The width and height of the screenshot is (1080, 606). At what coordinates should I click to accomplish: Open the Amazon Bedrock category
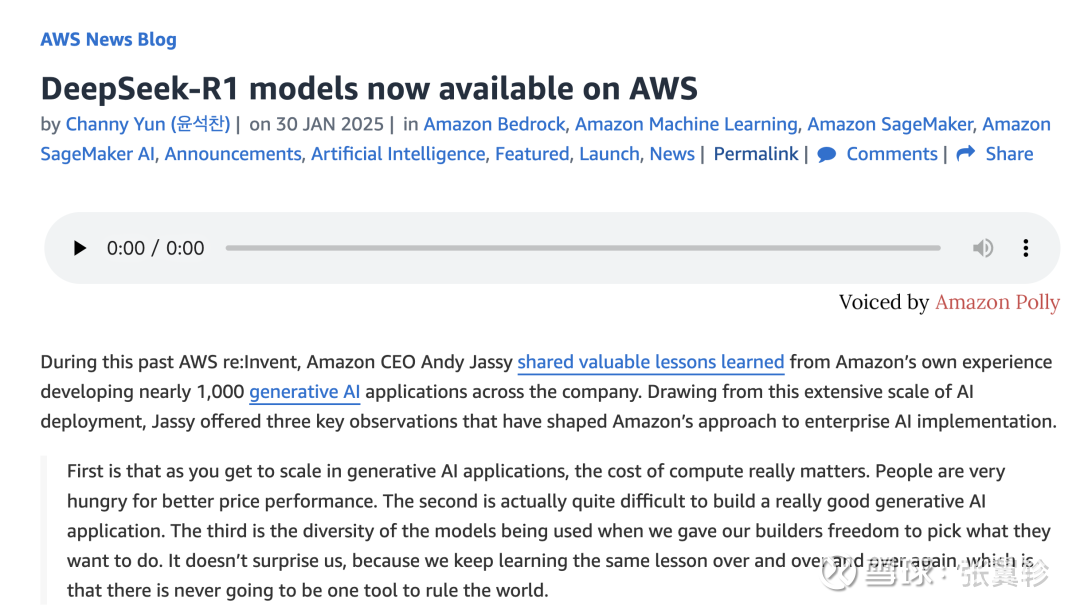pos(494,124)
